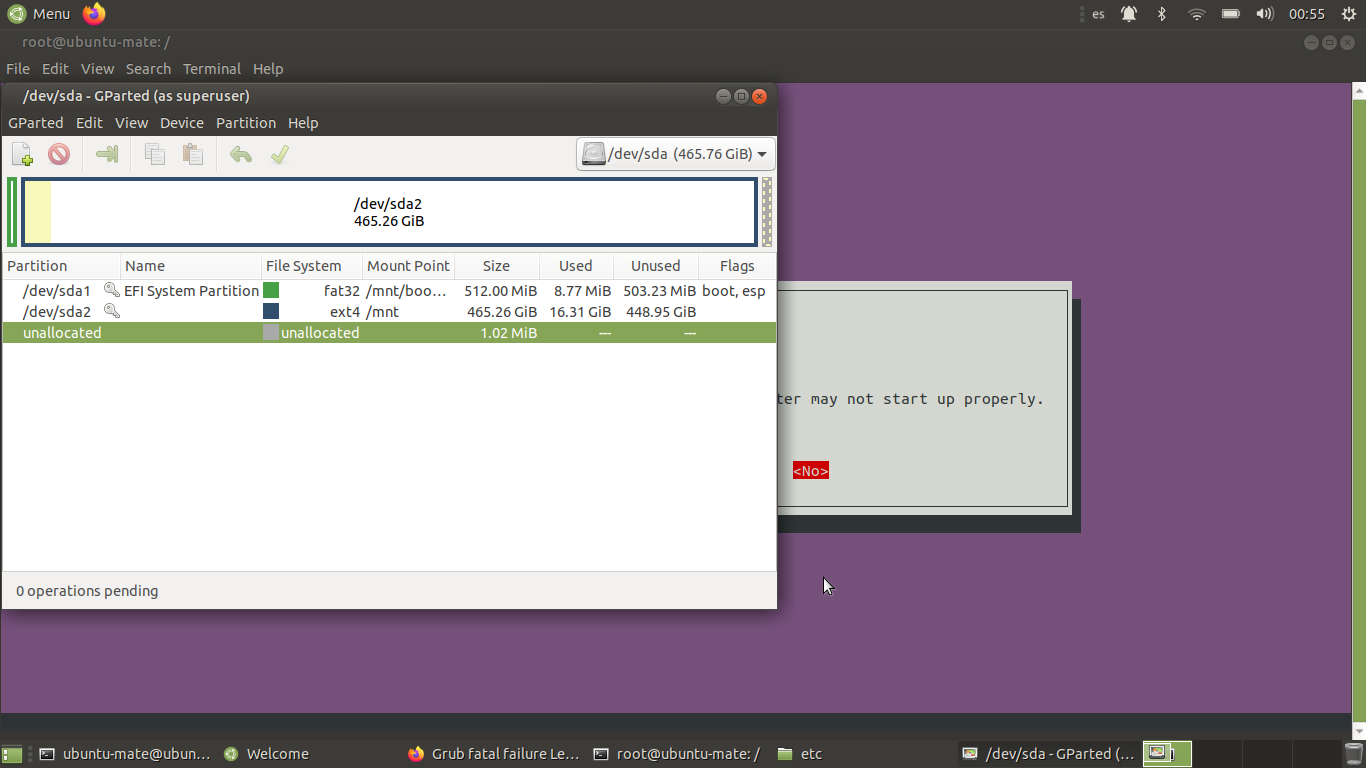Open the /dev/sda device selector dropdown

coord(676,154)
